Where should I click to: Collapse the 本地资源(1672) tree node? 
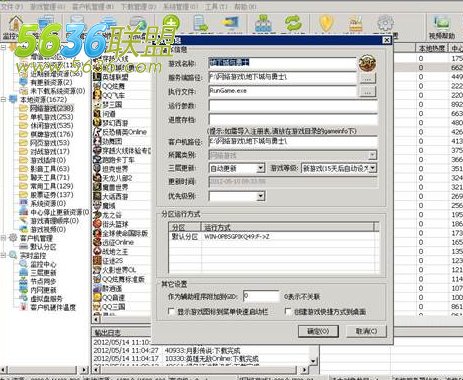3,99
